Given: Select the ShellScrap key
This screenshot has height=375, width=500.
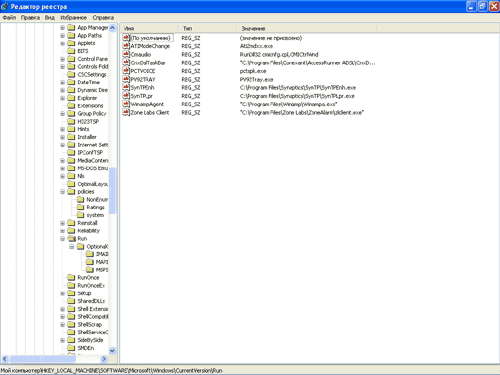Looking at the screenshot, I should [90, 325].
